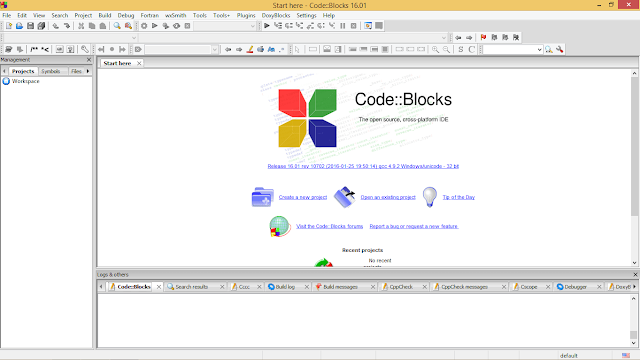The height and width of the screenshot is (360, 640).
Task: Toggle source with S icon
Action: click(x=461, y=49)
